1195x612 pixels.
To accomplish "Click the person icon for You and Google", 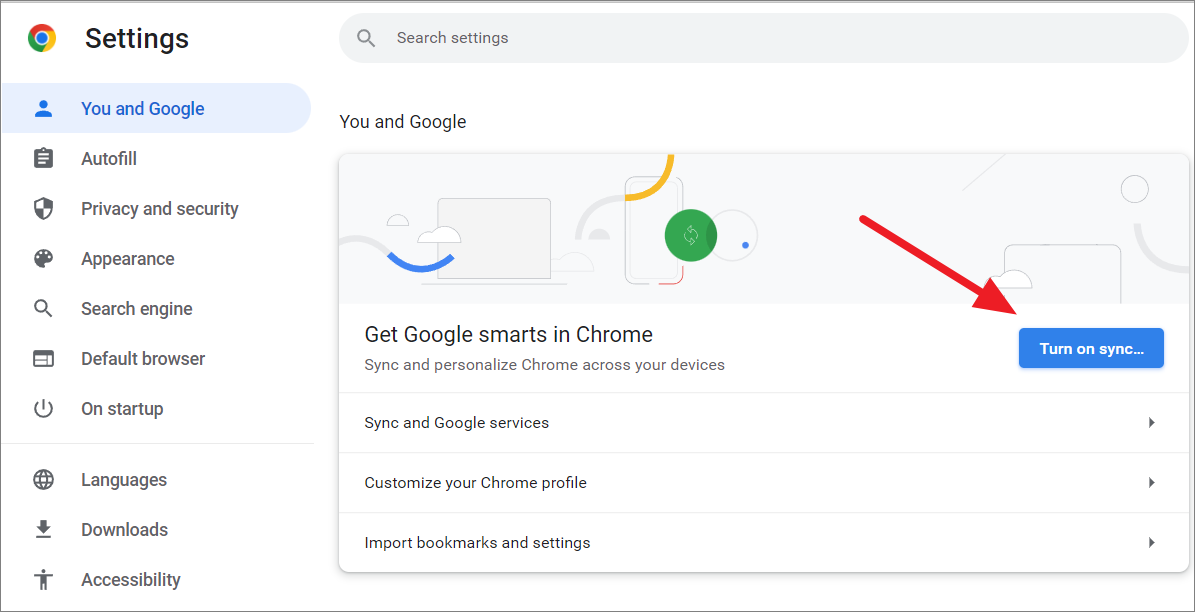I will point(43,108).
